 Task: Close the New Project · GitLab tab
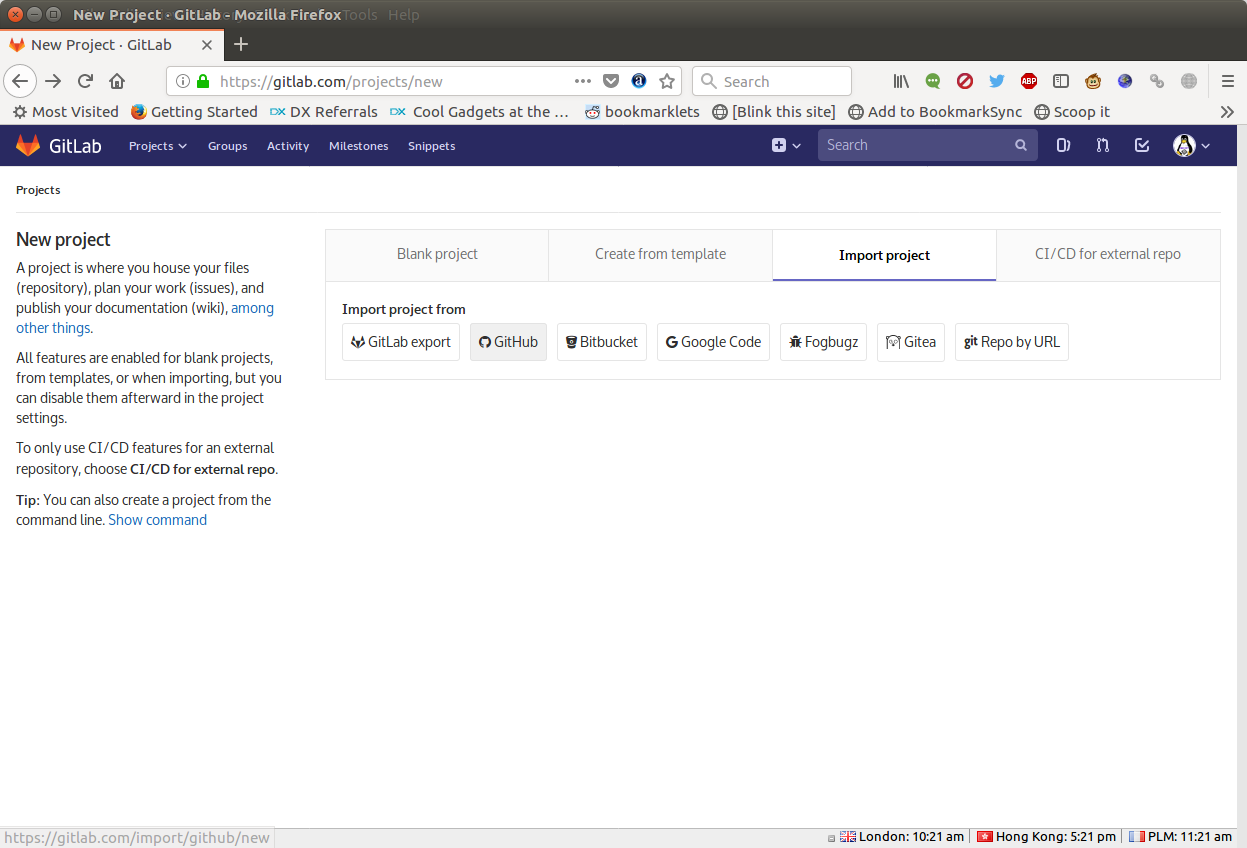coord(207,44)
